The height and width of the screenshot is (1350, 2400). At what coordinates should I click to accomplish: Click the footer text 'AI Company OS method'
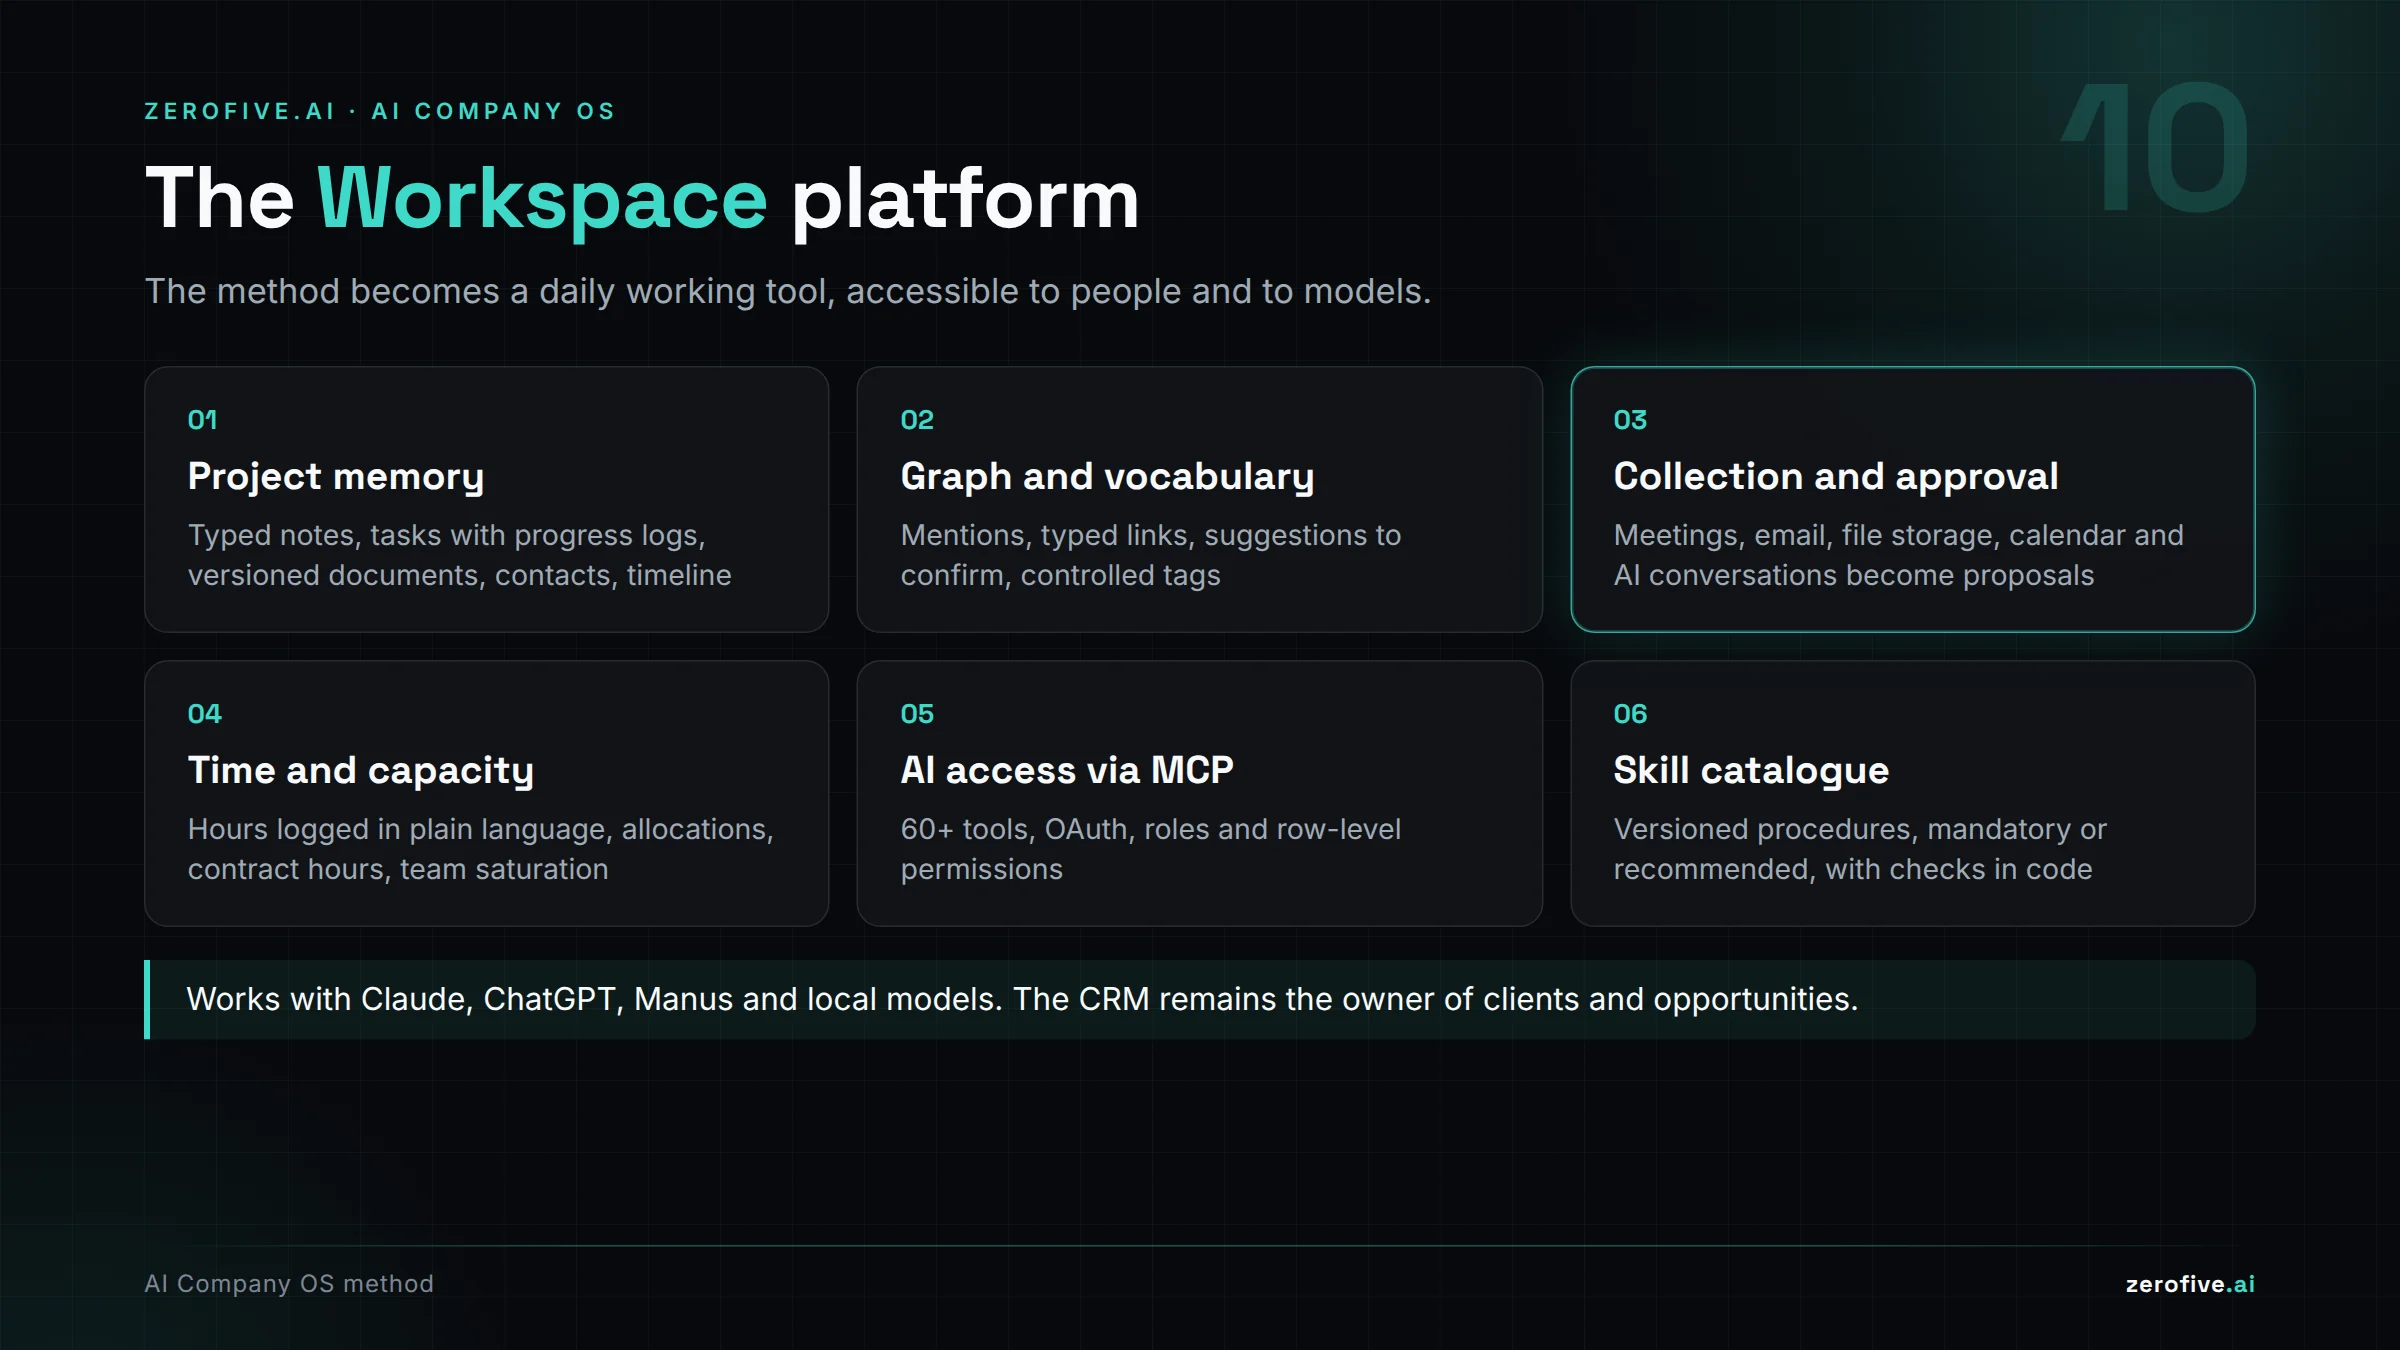[289, 1284]
